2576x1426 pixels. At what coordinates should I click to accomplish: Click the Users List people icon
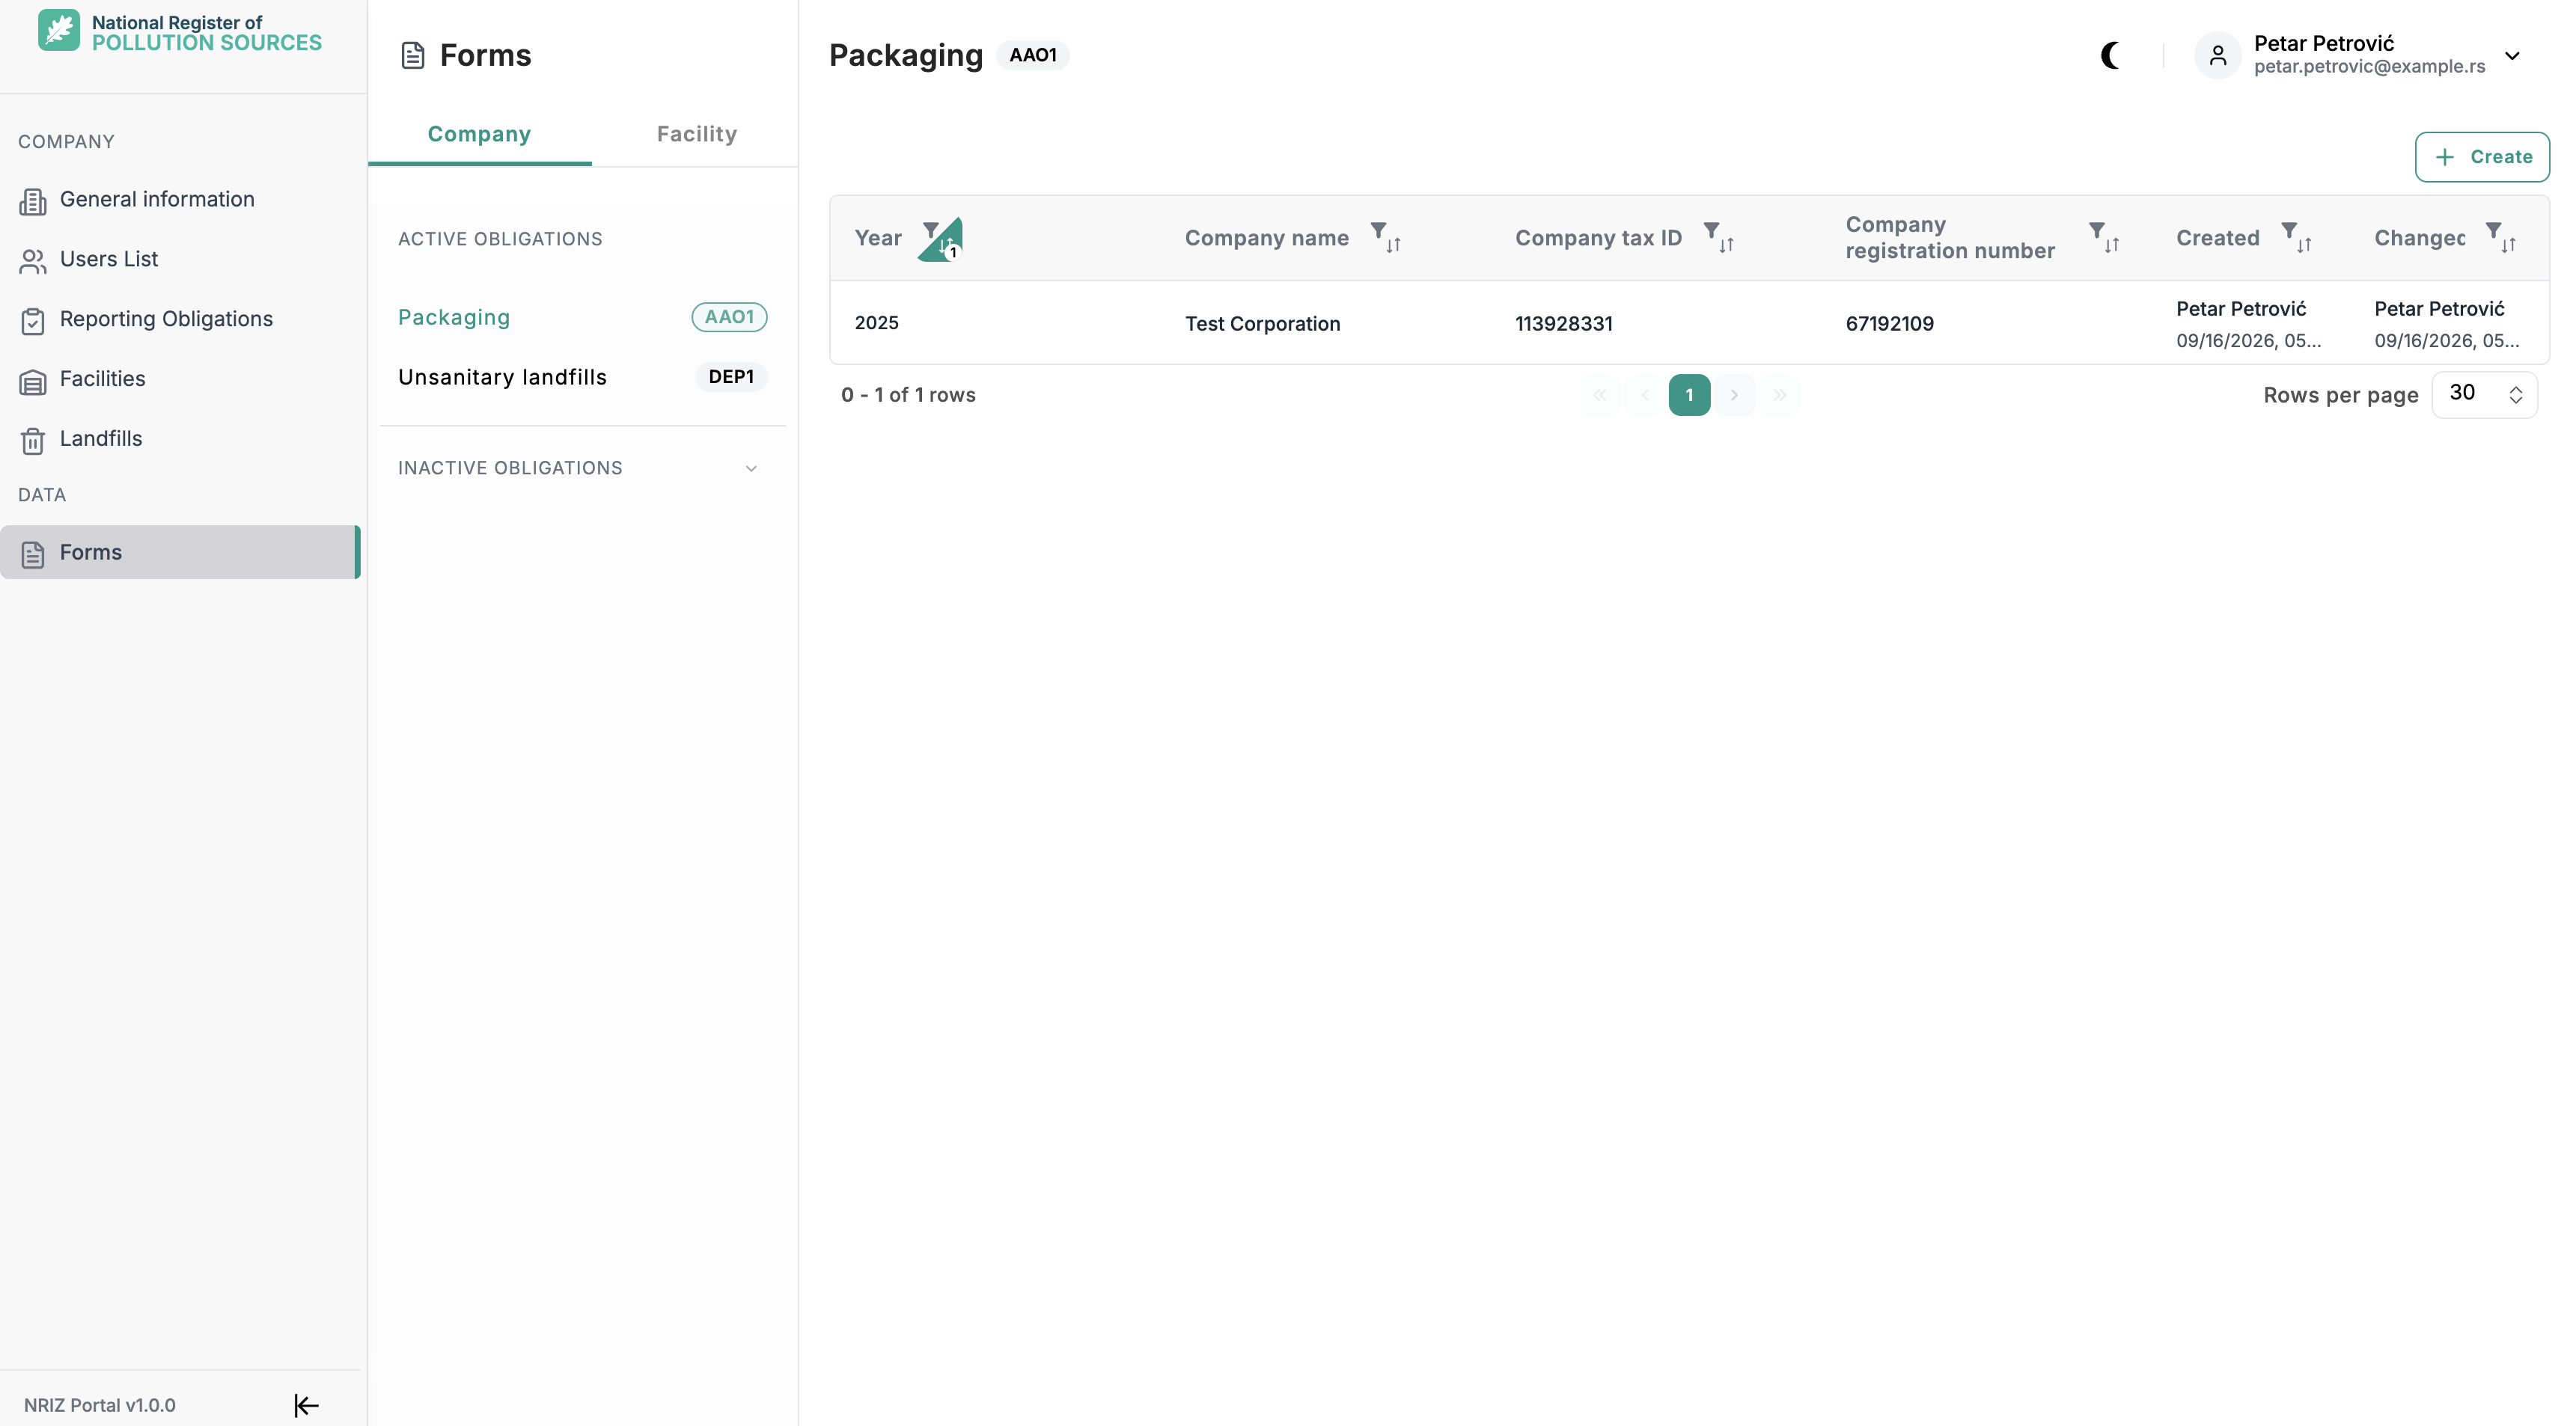(x=33, y=261)
